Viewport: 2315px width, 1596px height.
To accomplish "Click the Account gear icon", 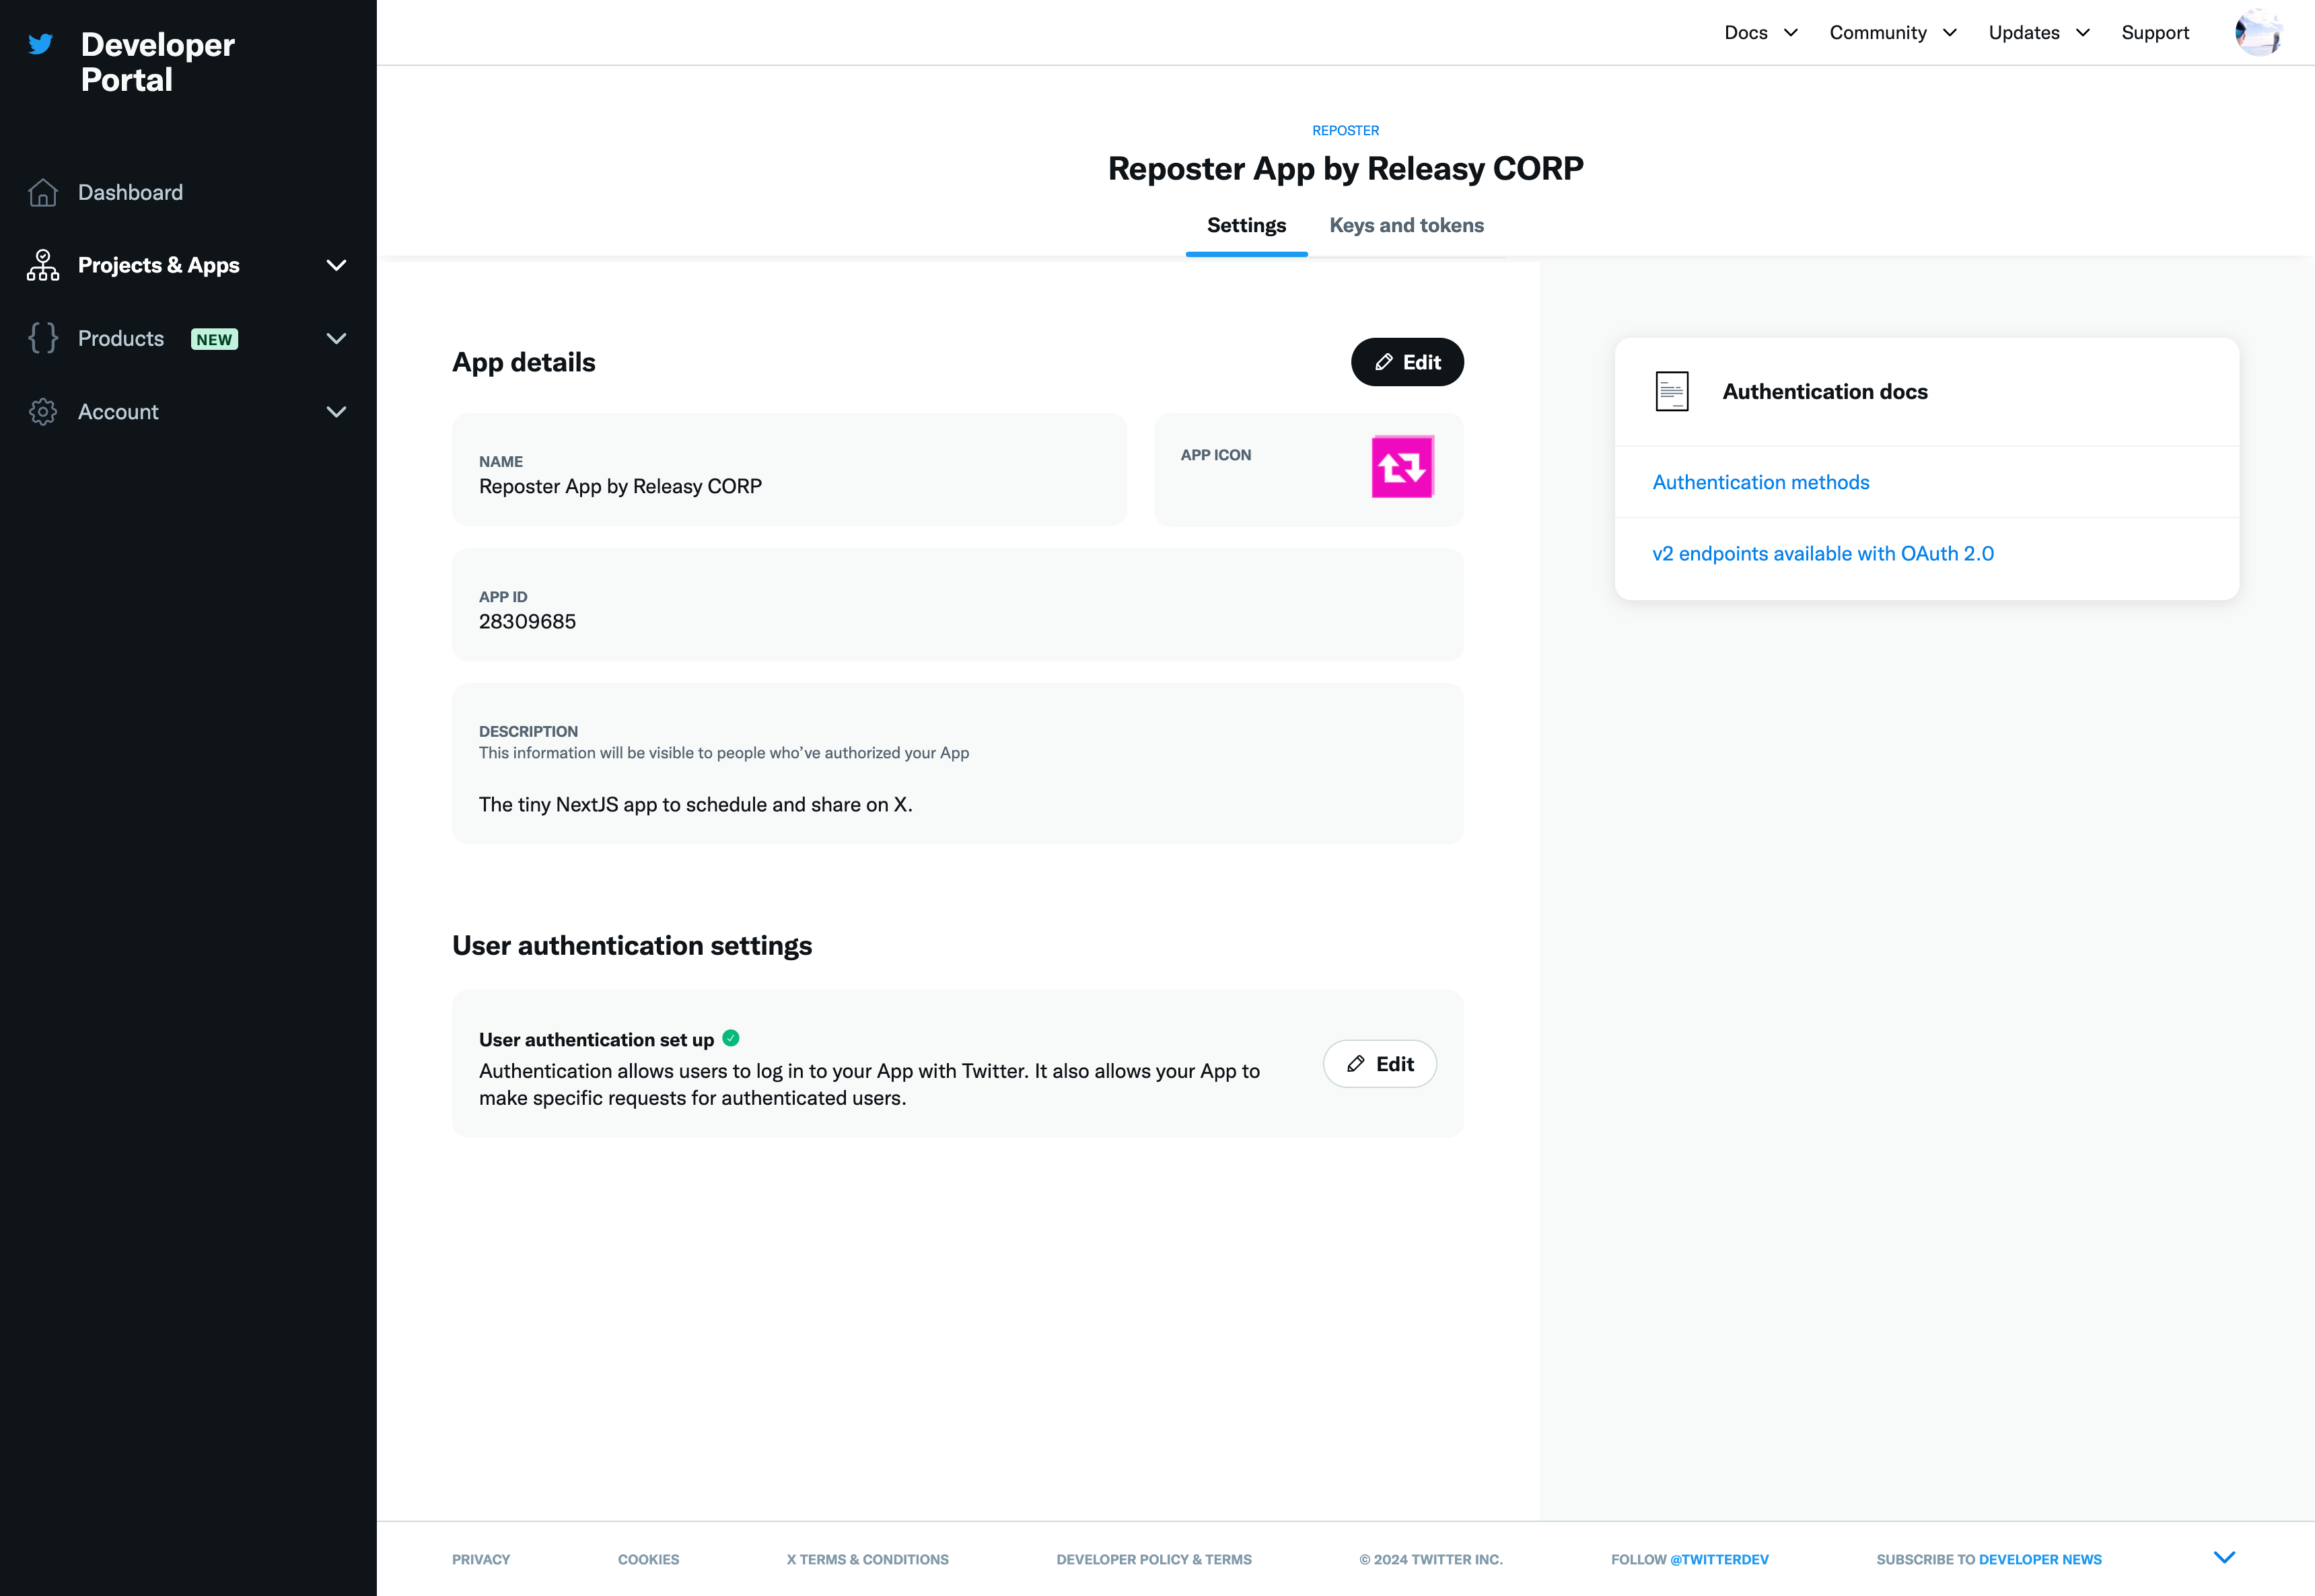I will pos(43,412).
